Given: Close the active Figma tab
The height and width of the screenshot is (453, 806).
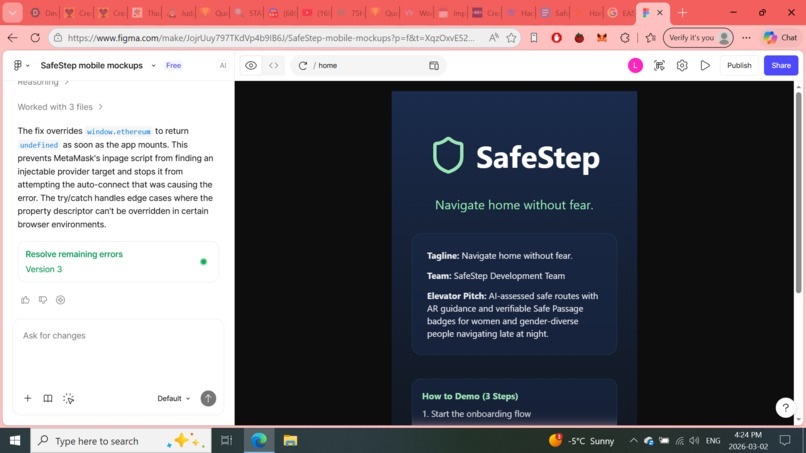Looking at the screenshot, I should point(660,13).
